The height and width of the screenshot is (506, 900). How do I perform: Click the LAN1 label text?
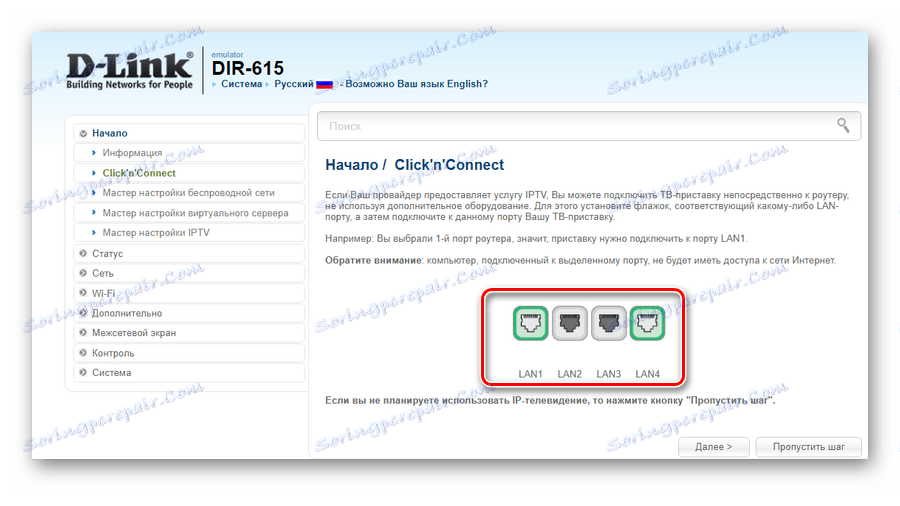coord(530,374)
